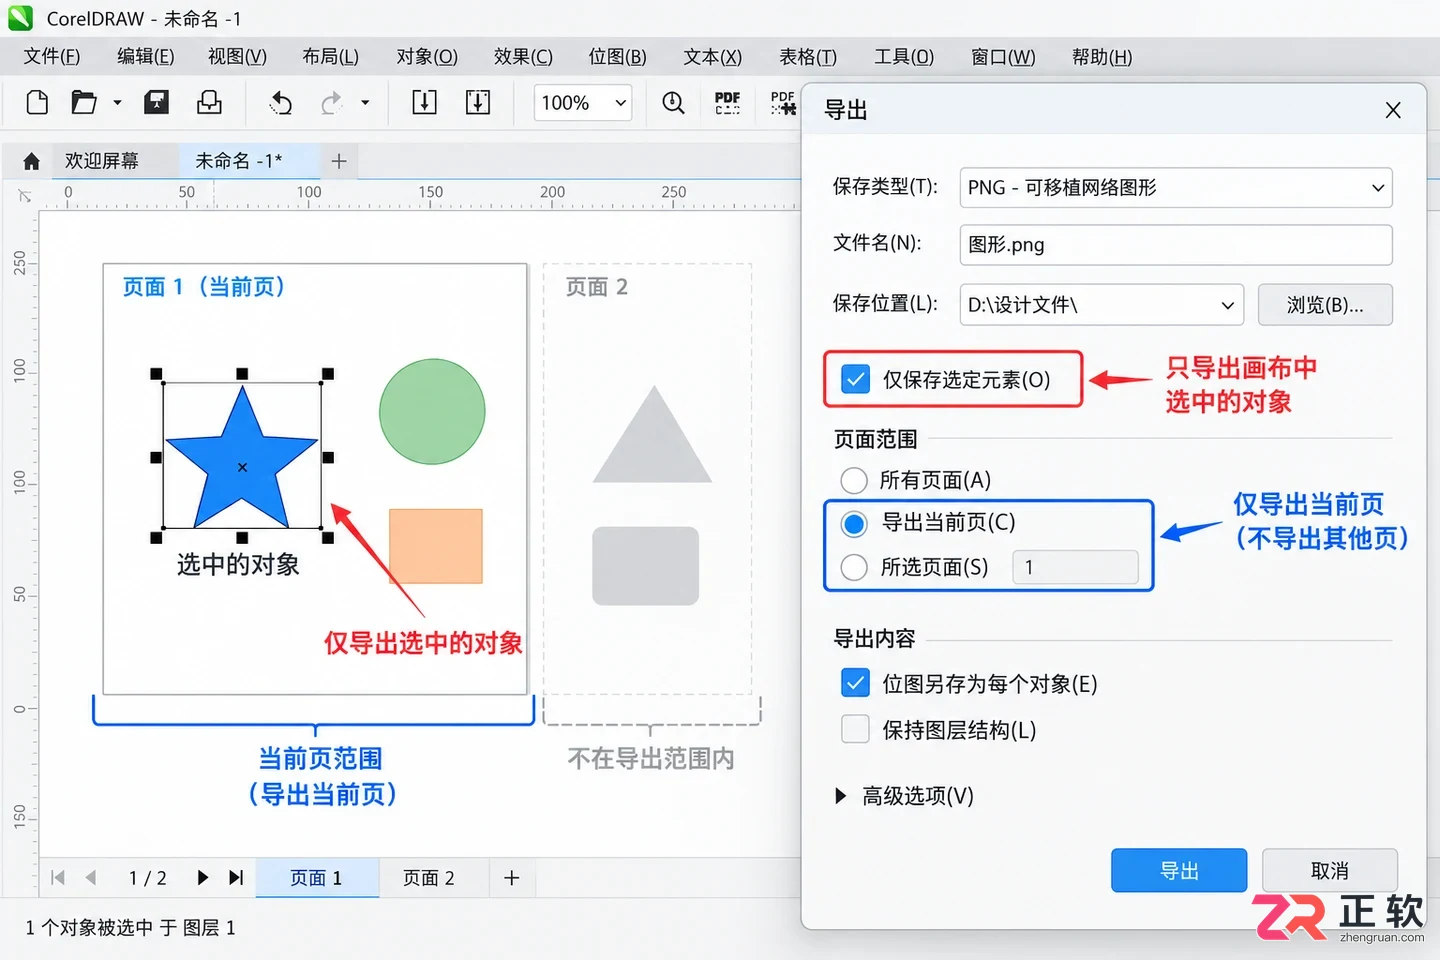The image size is (1440, 960).
Task: Jump to the last page
Action: (236, 878)
